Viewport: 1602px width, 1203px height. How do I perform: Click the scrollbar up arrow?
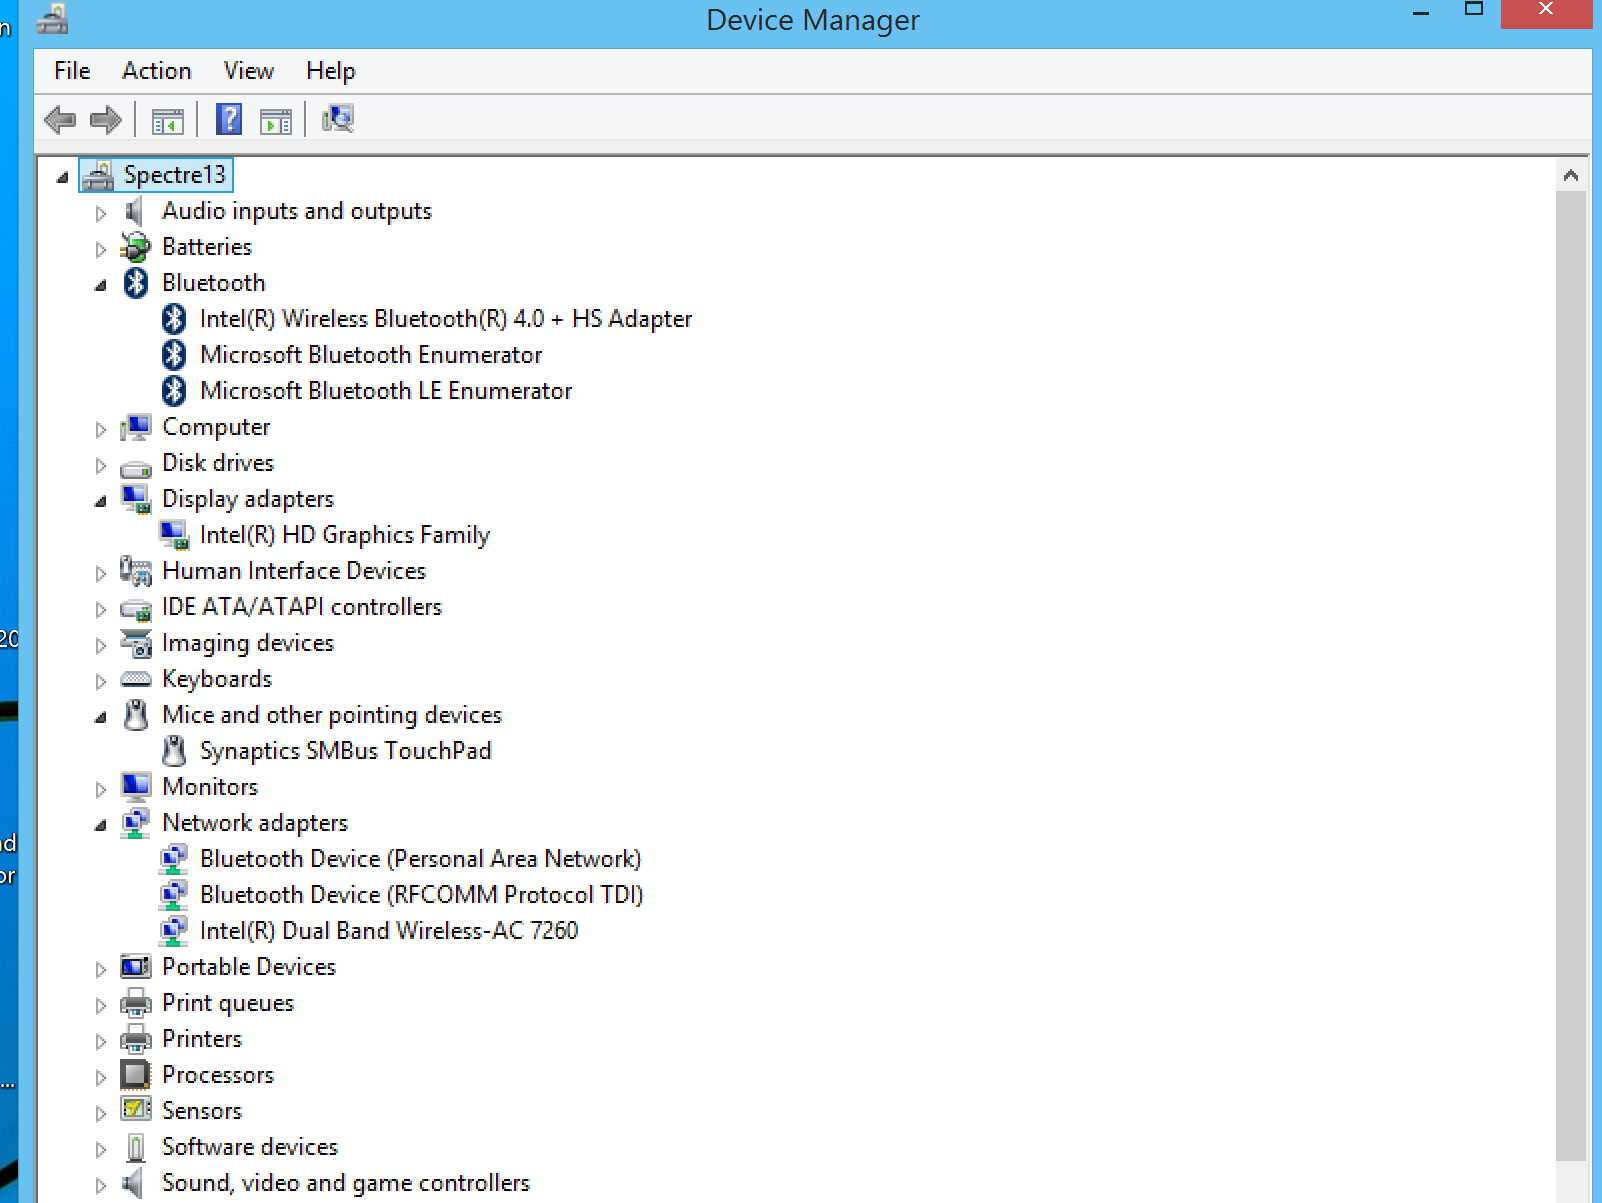pos(1571,175)
